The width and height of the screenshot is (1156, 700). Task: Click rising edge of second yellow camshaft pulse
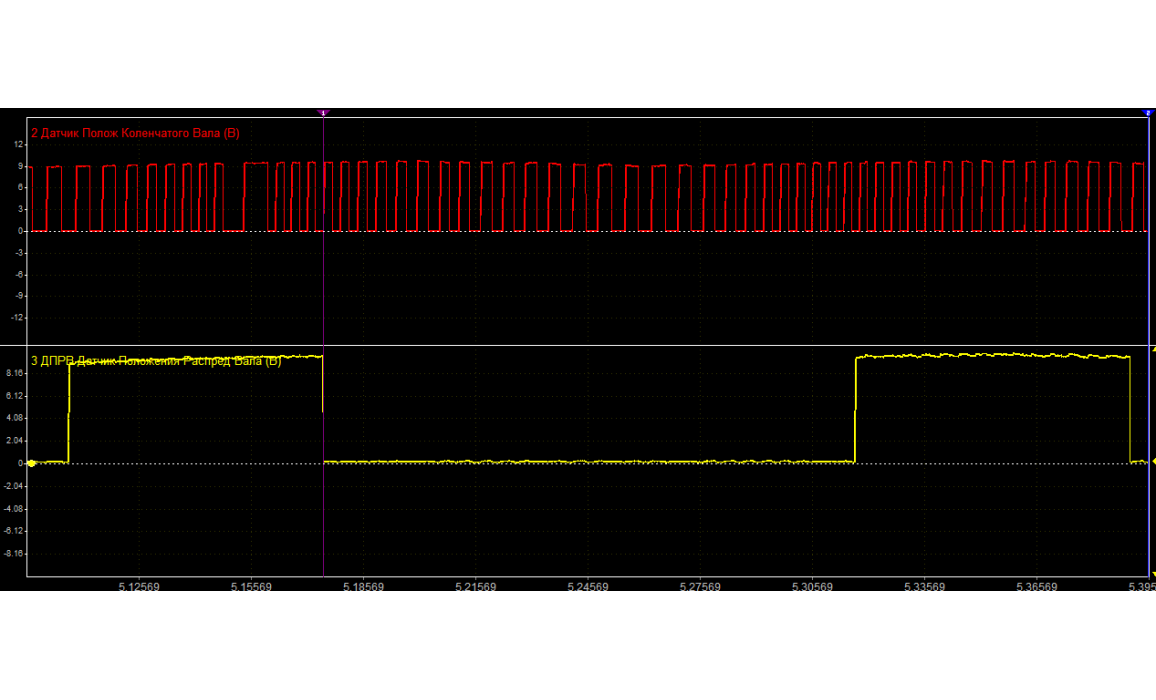pyautogui.click(x=856, y=410)
